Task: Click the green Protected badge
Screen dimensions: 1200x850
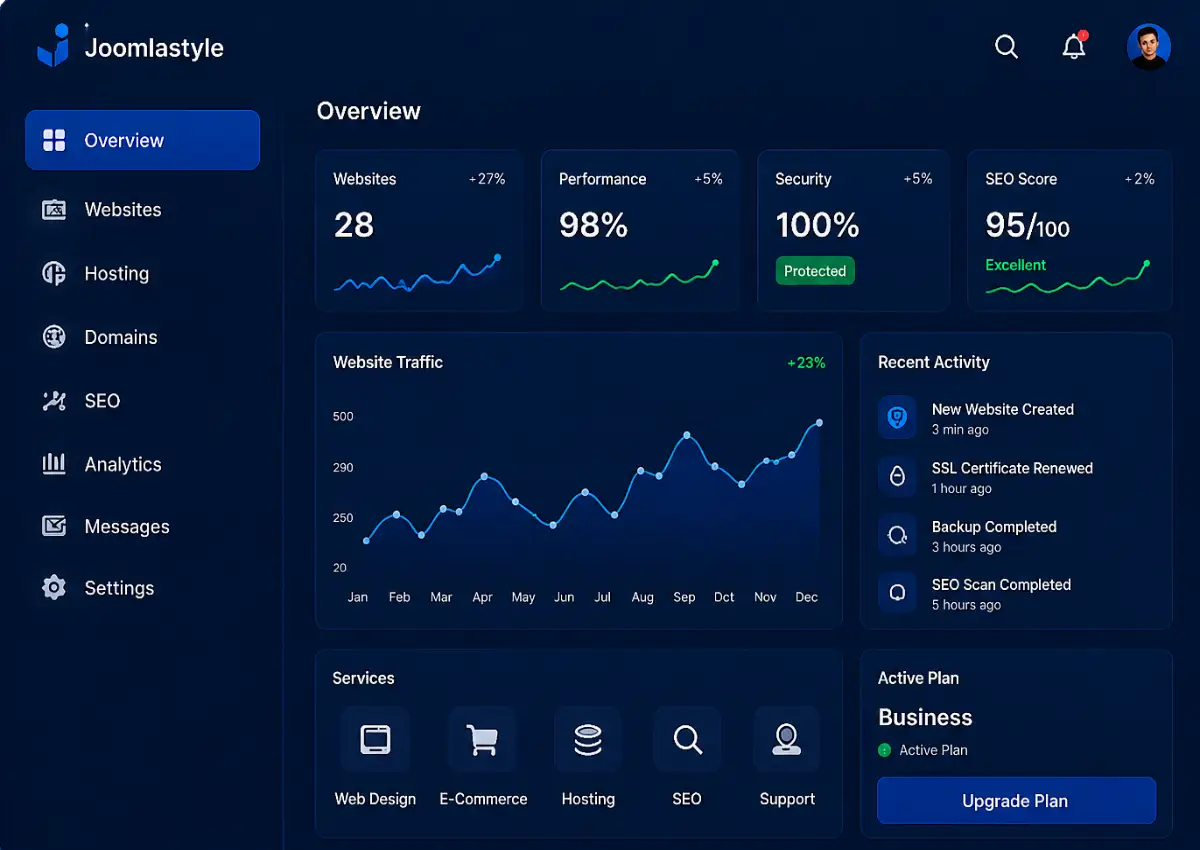Action: (x=815, y=271)
